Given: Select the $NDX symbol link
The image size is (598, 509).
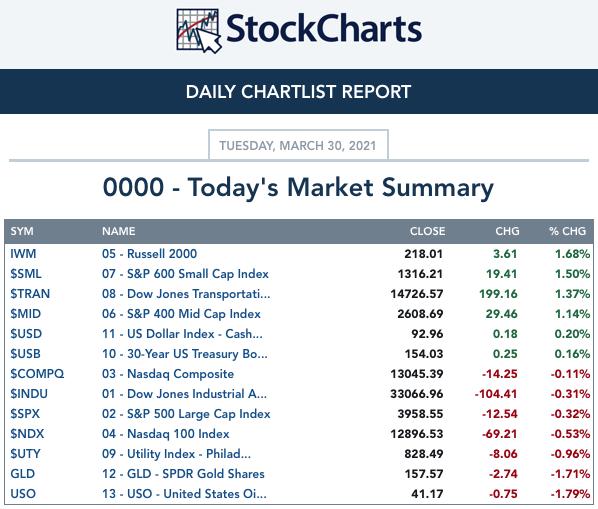Looking at the screenshot, I should 27,434.
